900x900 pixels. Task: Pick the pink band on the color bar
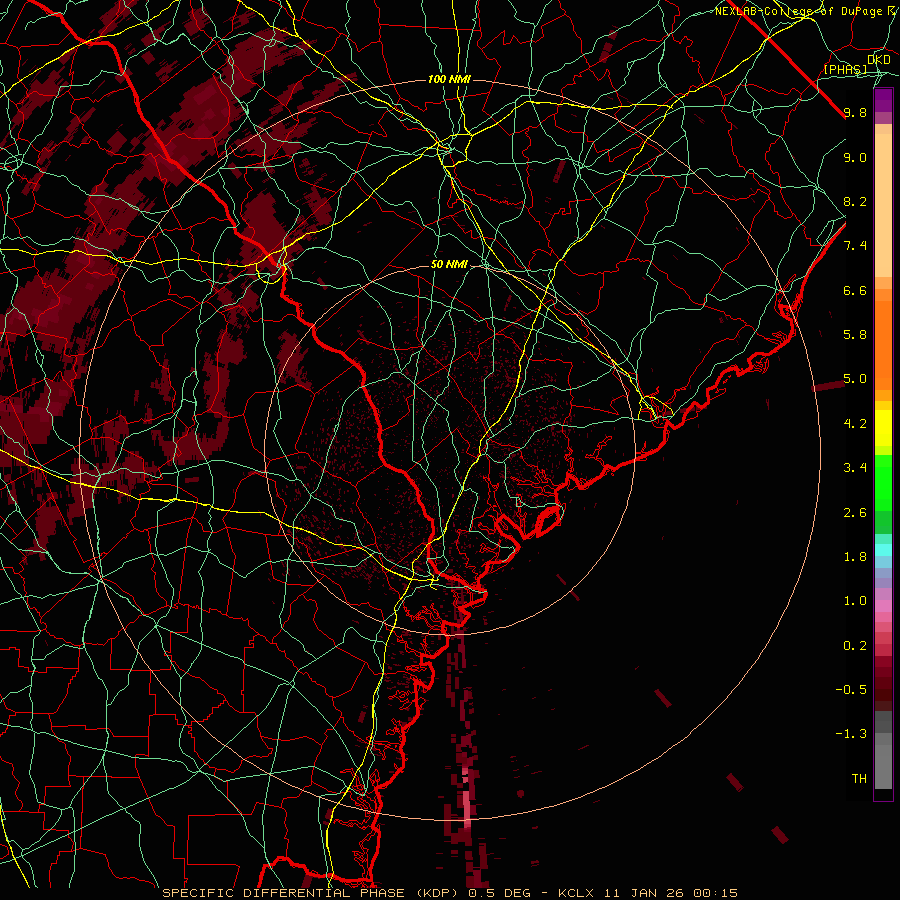click(883, 606)
